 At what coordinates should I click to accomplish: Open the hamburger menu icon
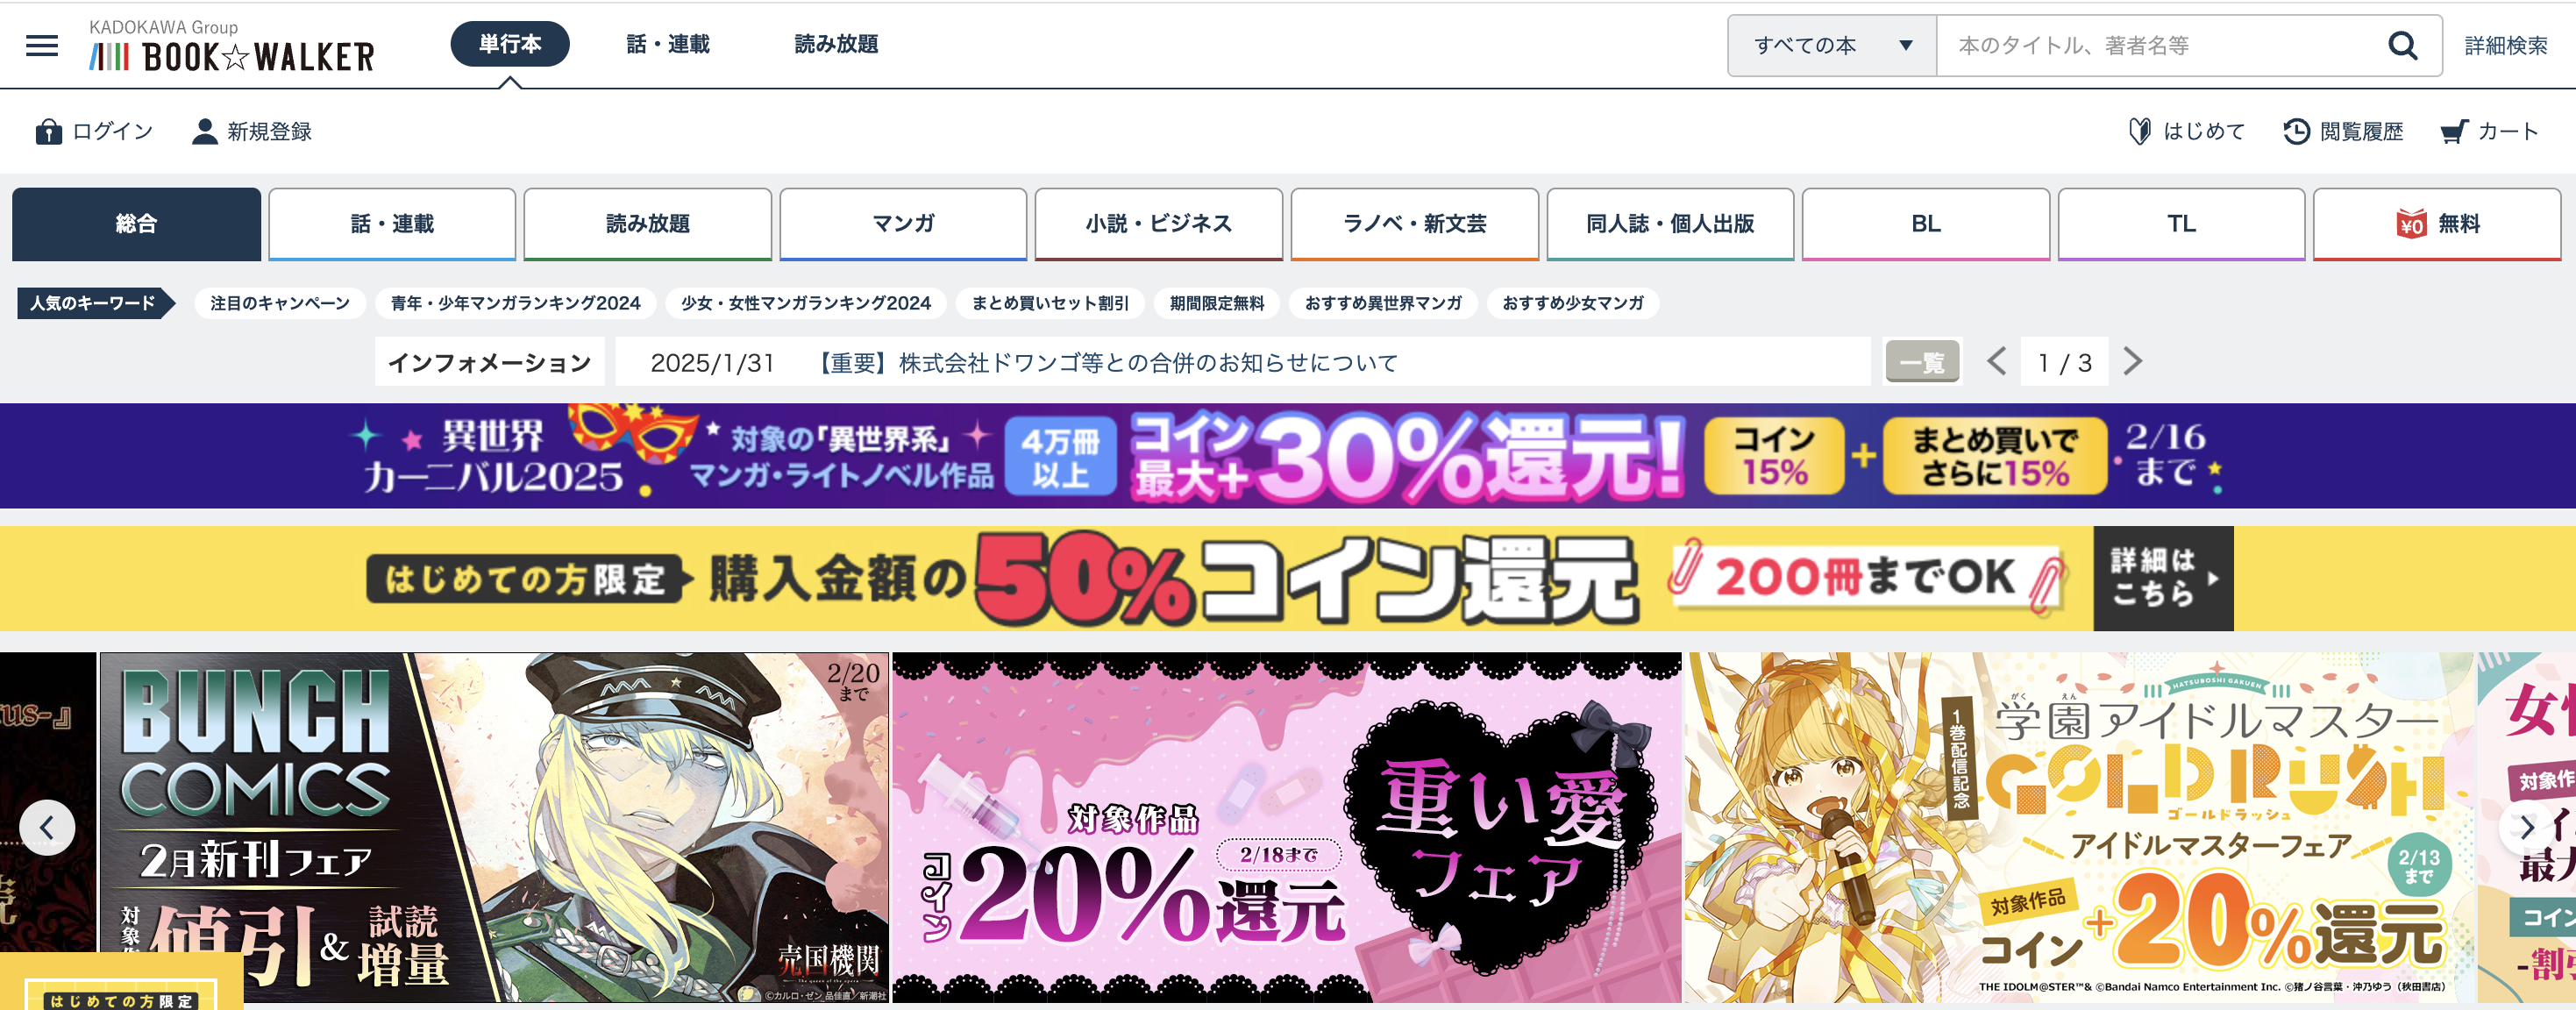(42, 45)
